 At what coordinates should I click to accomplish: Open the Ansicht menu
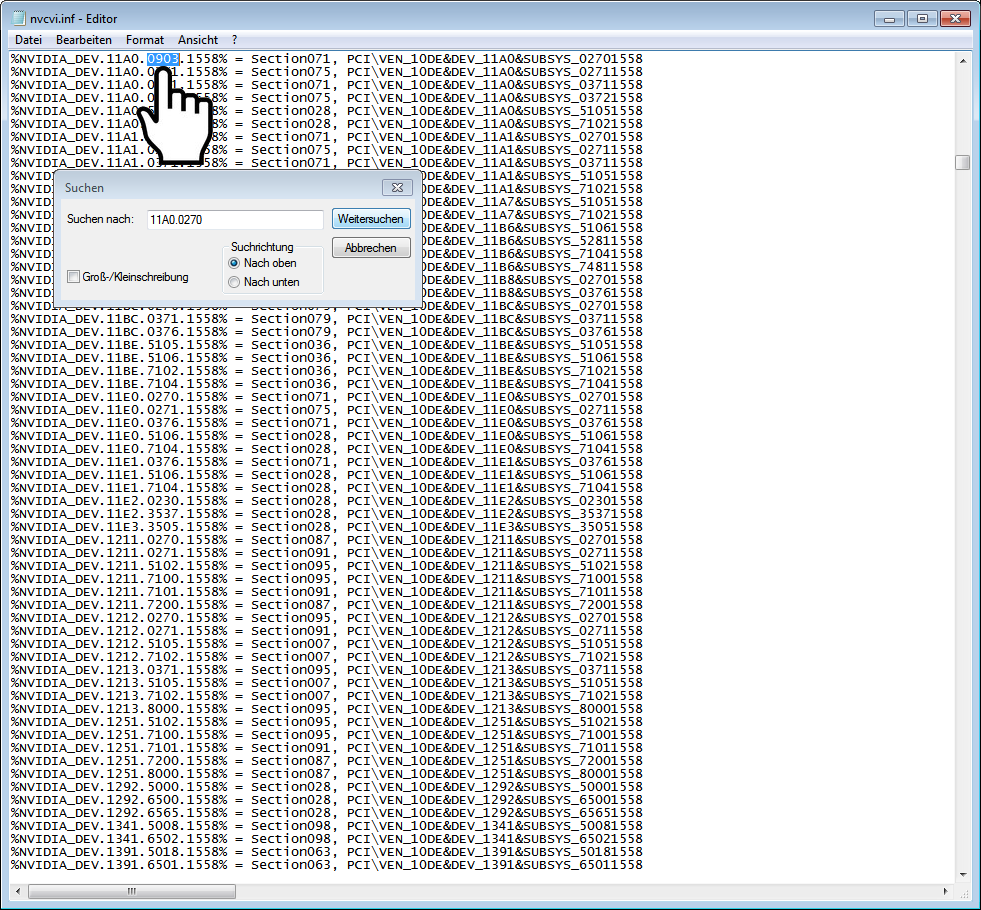[198, 40]
